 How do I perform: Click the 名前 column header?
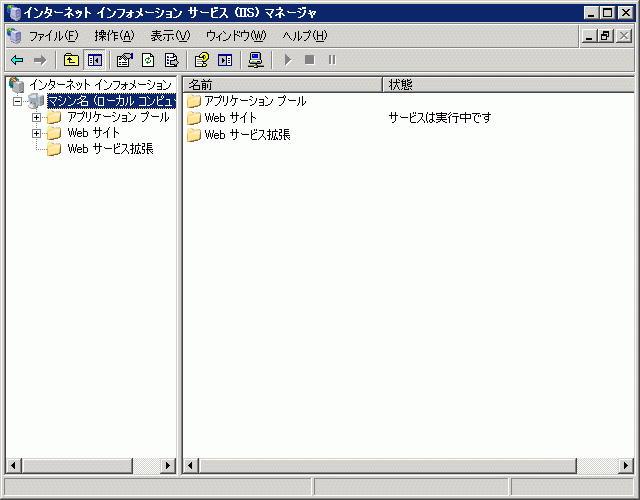click(x=282, y=84)
